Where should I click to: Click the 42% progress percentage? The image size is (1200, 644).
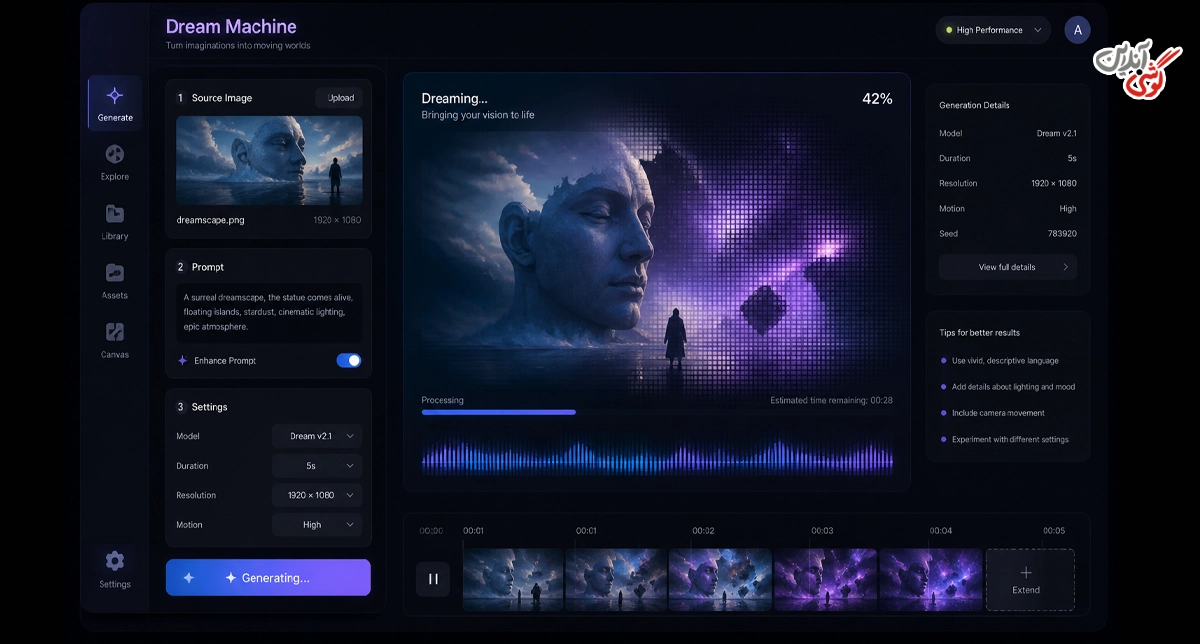(x=877, y=99)
